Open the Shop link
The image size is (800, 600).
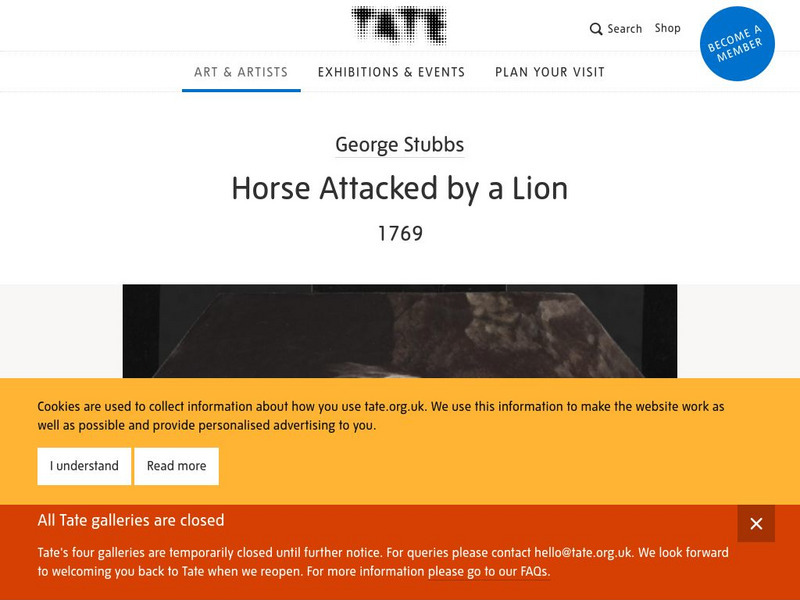(667, 29)
